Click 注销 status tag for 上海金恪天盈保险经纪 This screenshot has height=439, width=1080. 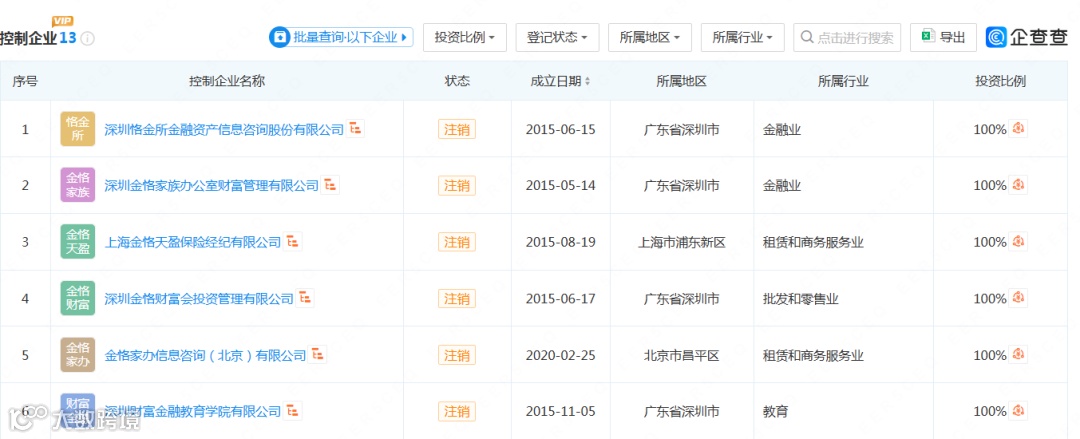(x=457, y=243)
